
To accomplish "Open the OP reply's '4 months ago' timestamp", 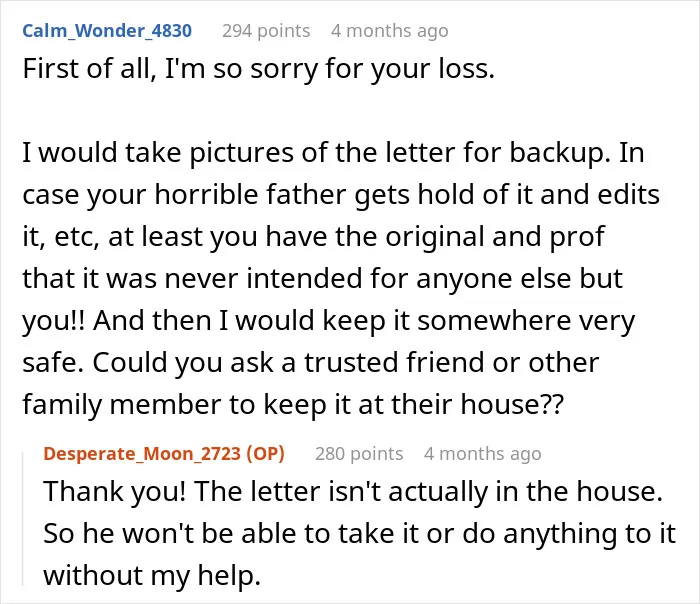I will (x=483, y=454).
